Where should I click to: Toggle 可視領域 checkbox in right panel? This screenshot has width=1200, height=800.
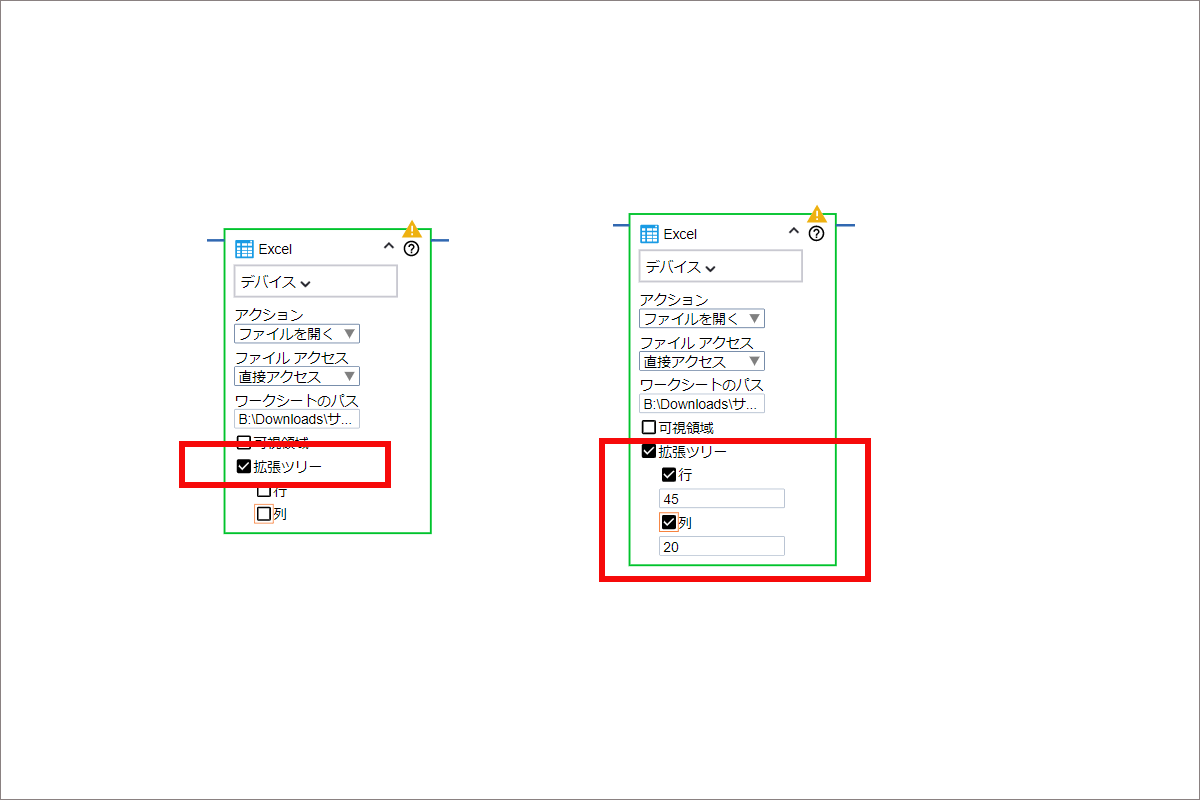pyautogui.click(x=648, y=428)
